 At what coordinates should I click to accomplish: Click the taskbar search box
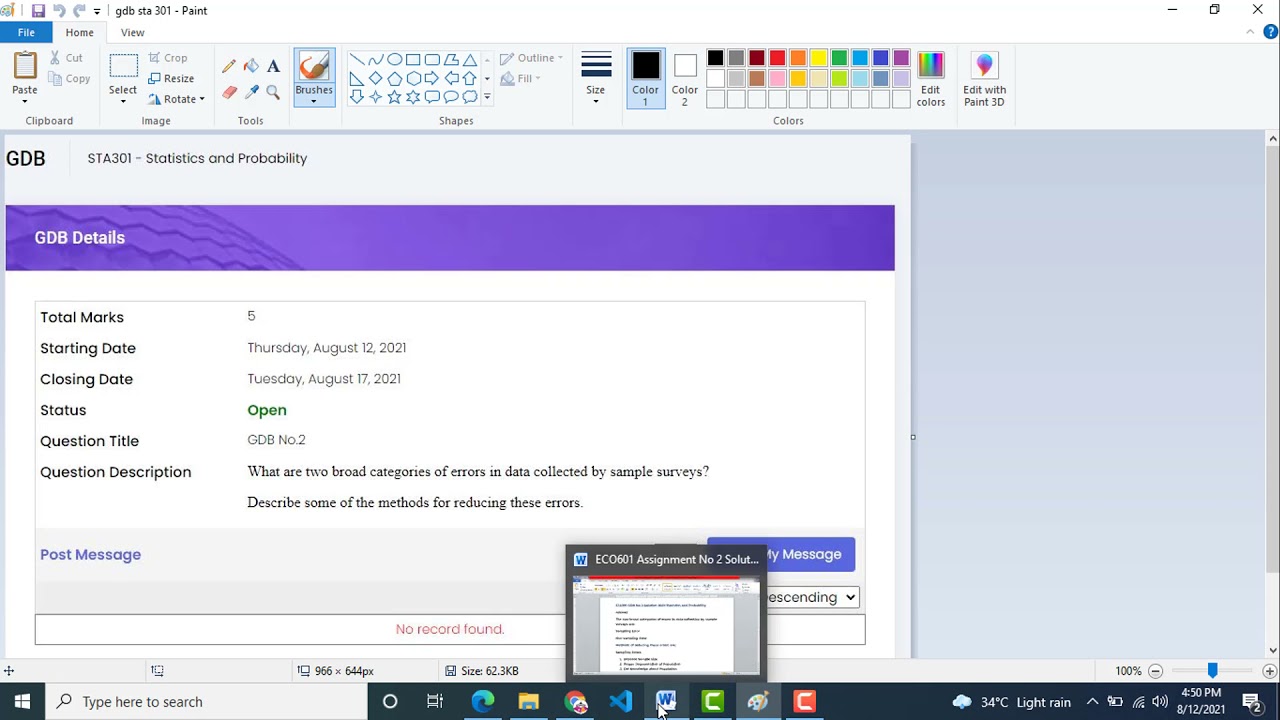pos(206,702)
